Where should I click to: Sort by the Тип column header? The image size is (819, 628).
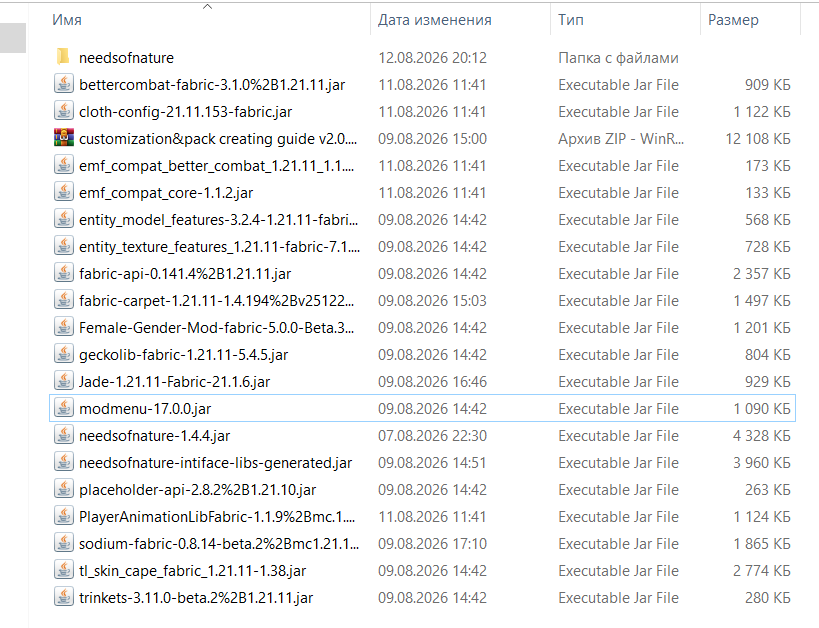click(x=570, y=20)
